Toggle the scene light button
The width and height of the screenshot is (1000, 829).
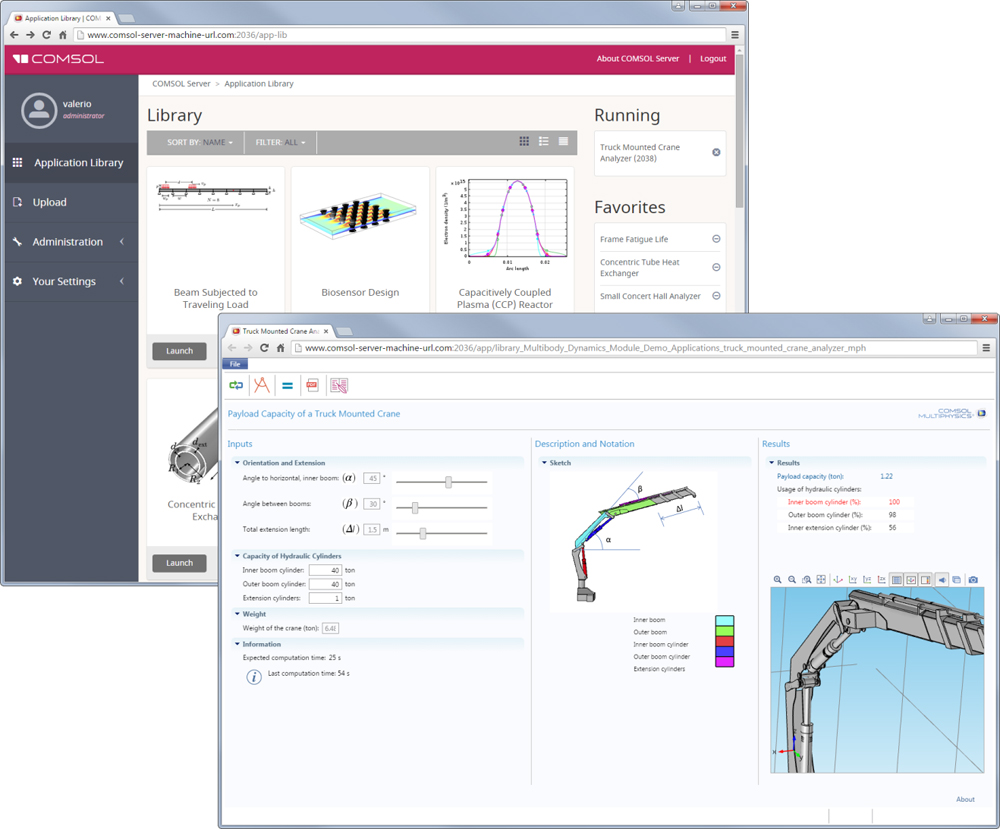pyautogui.click(x=942, y=580)
